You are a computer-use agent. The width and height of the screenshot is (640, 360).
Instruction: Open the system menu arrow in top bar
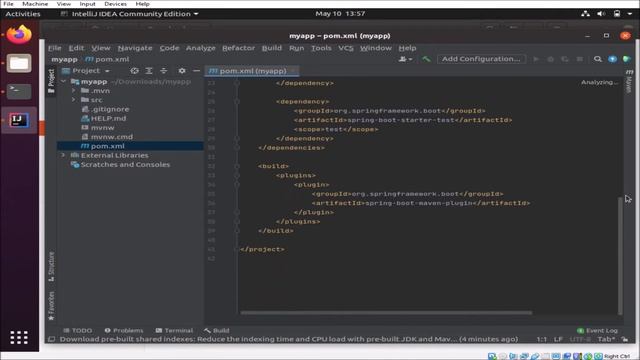(630, 13)
